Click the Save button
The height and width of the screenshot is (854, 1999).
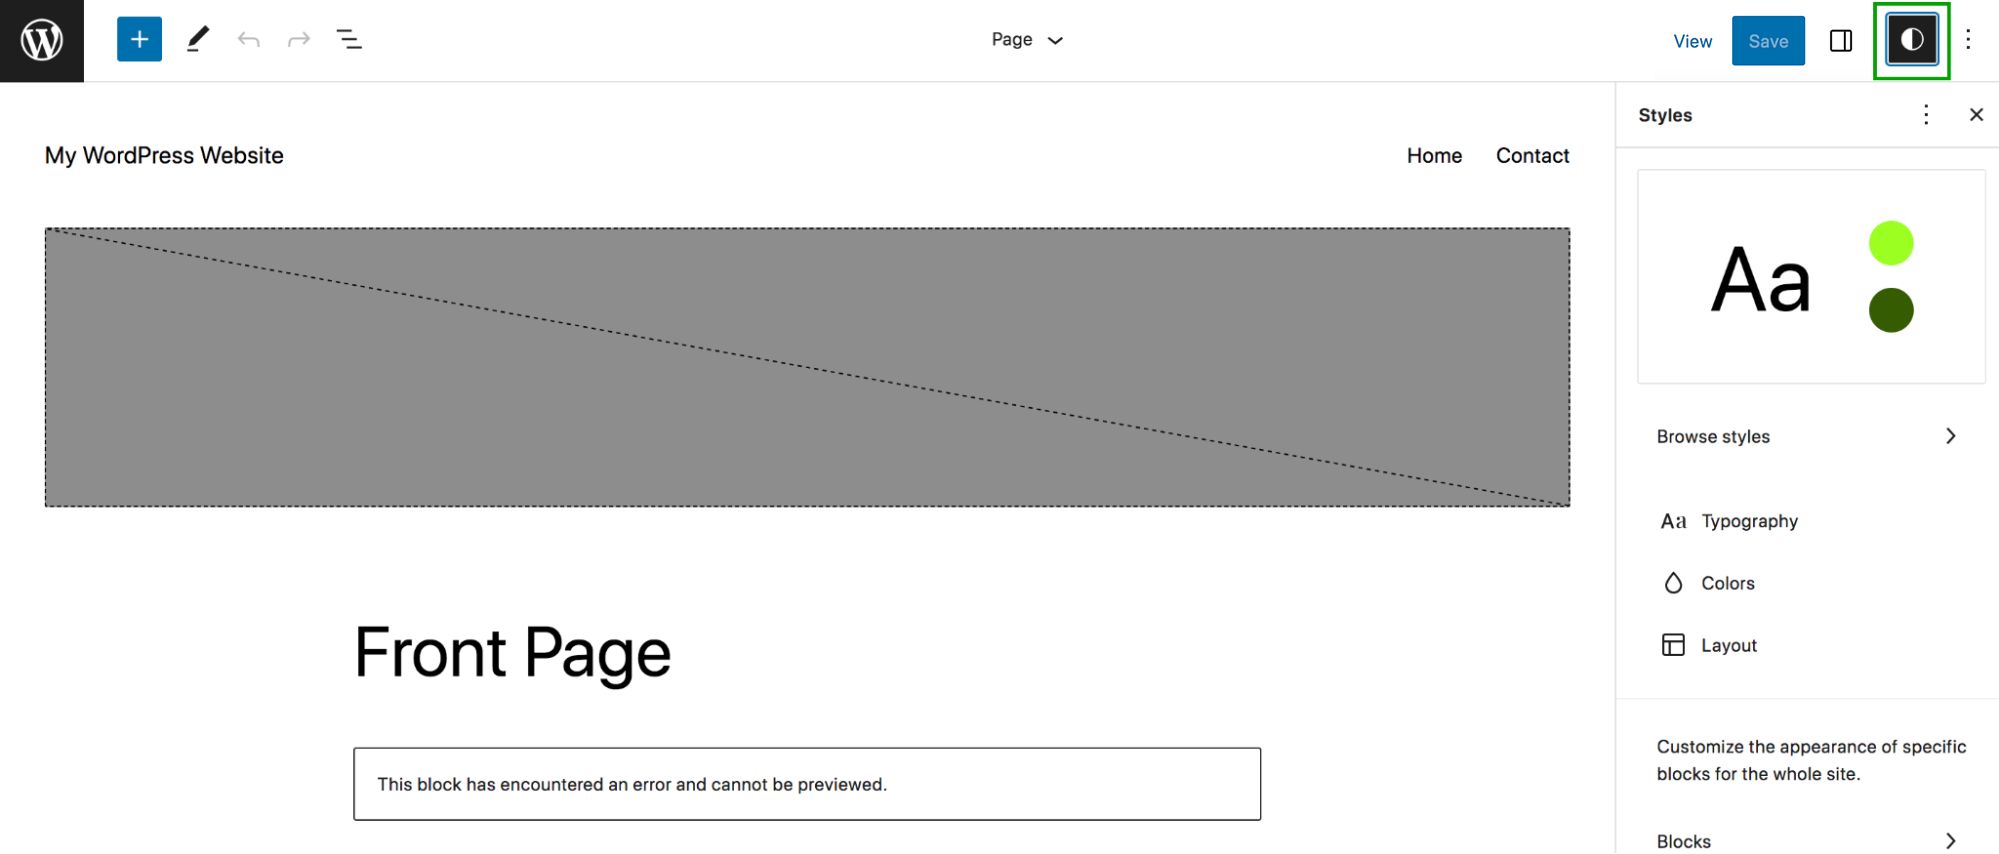[1767, 41]
